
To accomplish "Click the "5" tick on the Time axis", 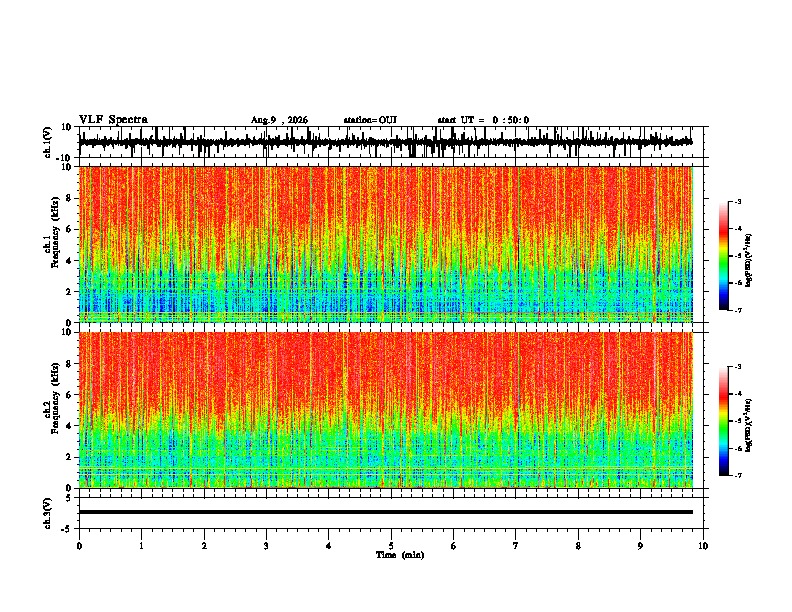I will click(x=391, y=546).
